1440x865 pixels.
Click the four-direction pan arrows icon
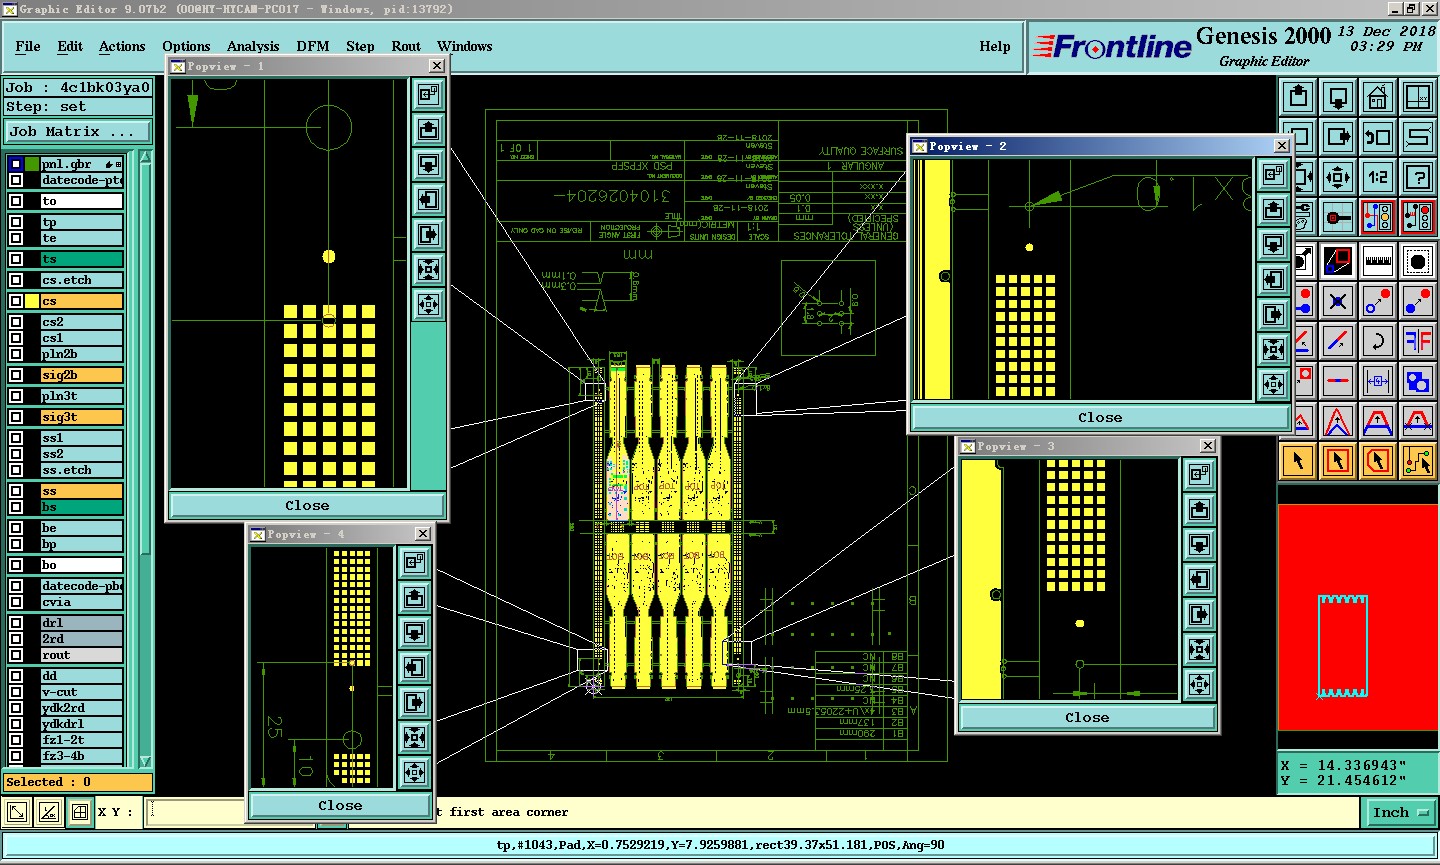click(1338, 177)
